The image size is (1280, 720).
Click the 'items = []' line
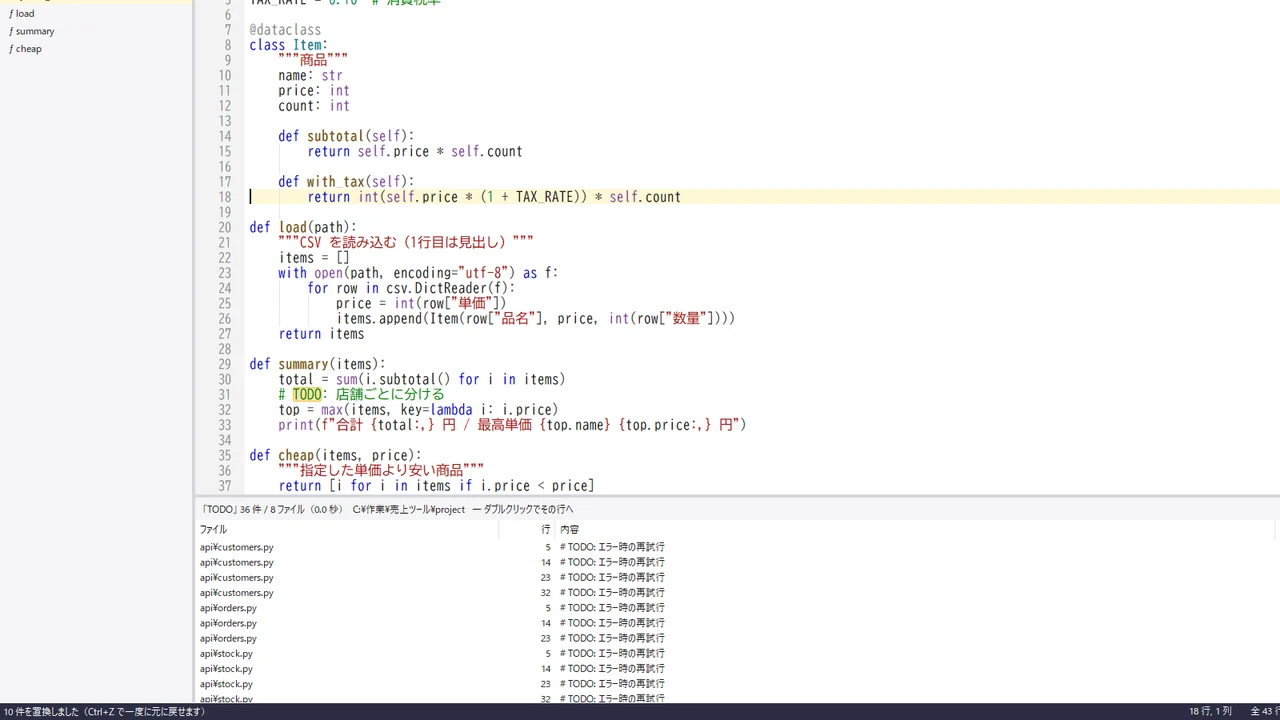click(314, 258)
